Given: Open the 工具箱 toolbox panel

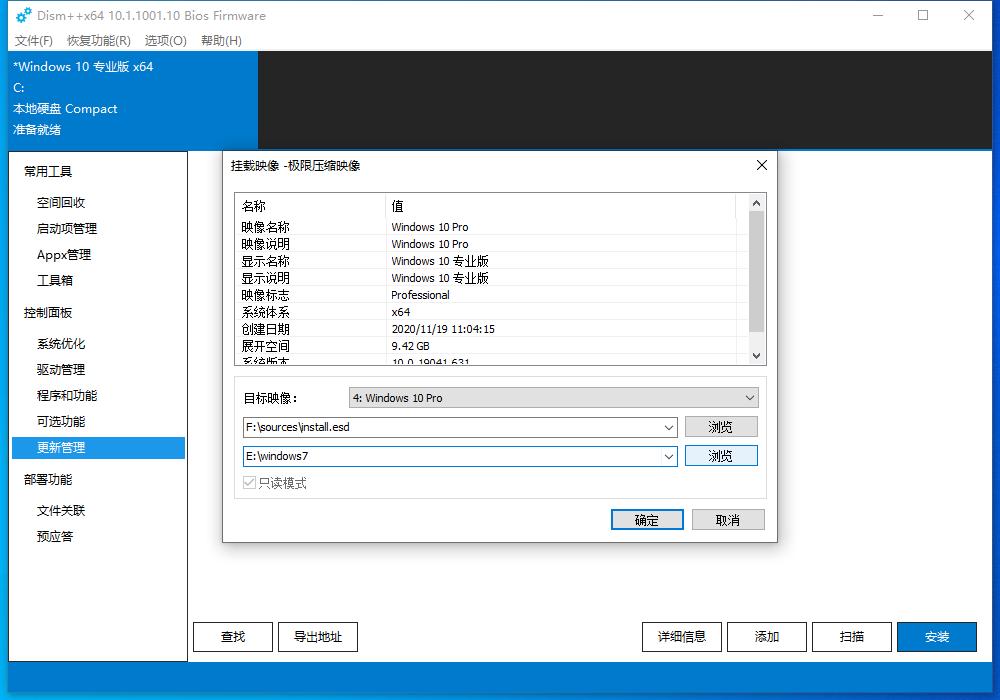Looking at the screenshot, I should 54,280.
